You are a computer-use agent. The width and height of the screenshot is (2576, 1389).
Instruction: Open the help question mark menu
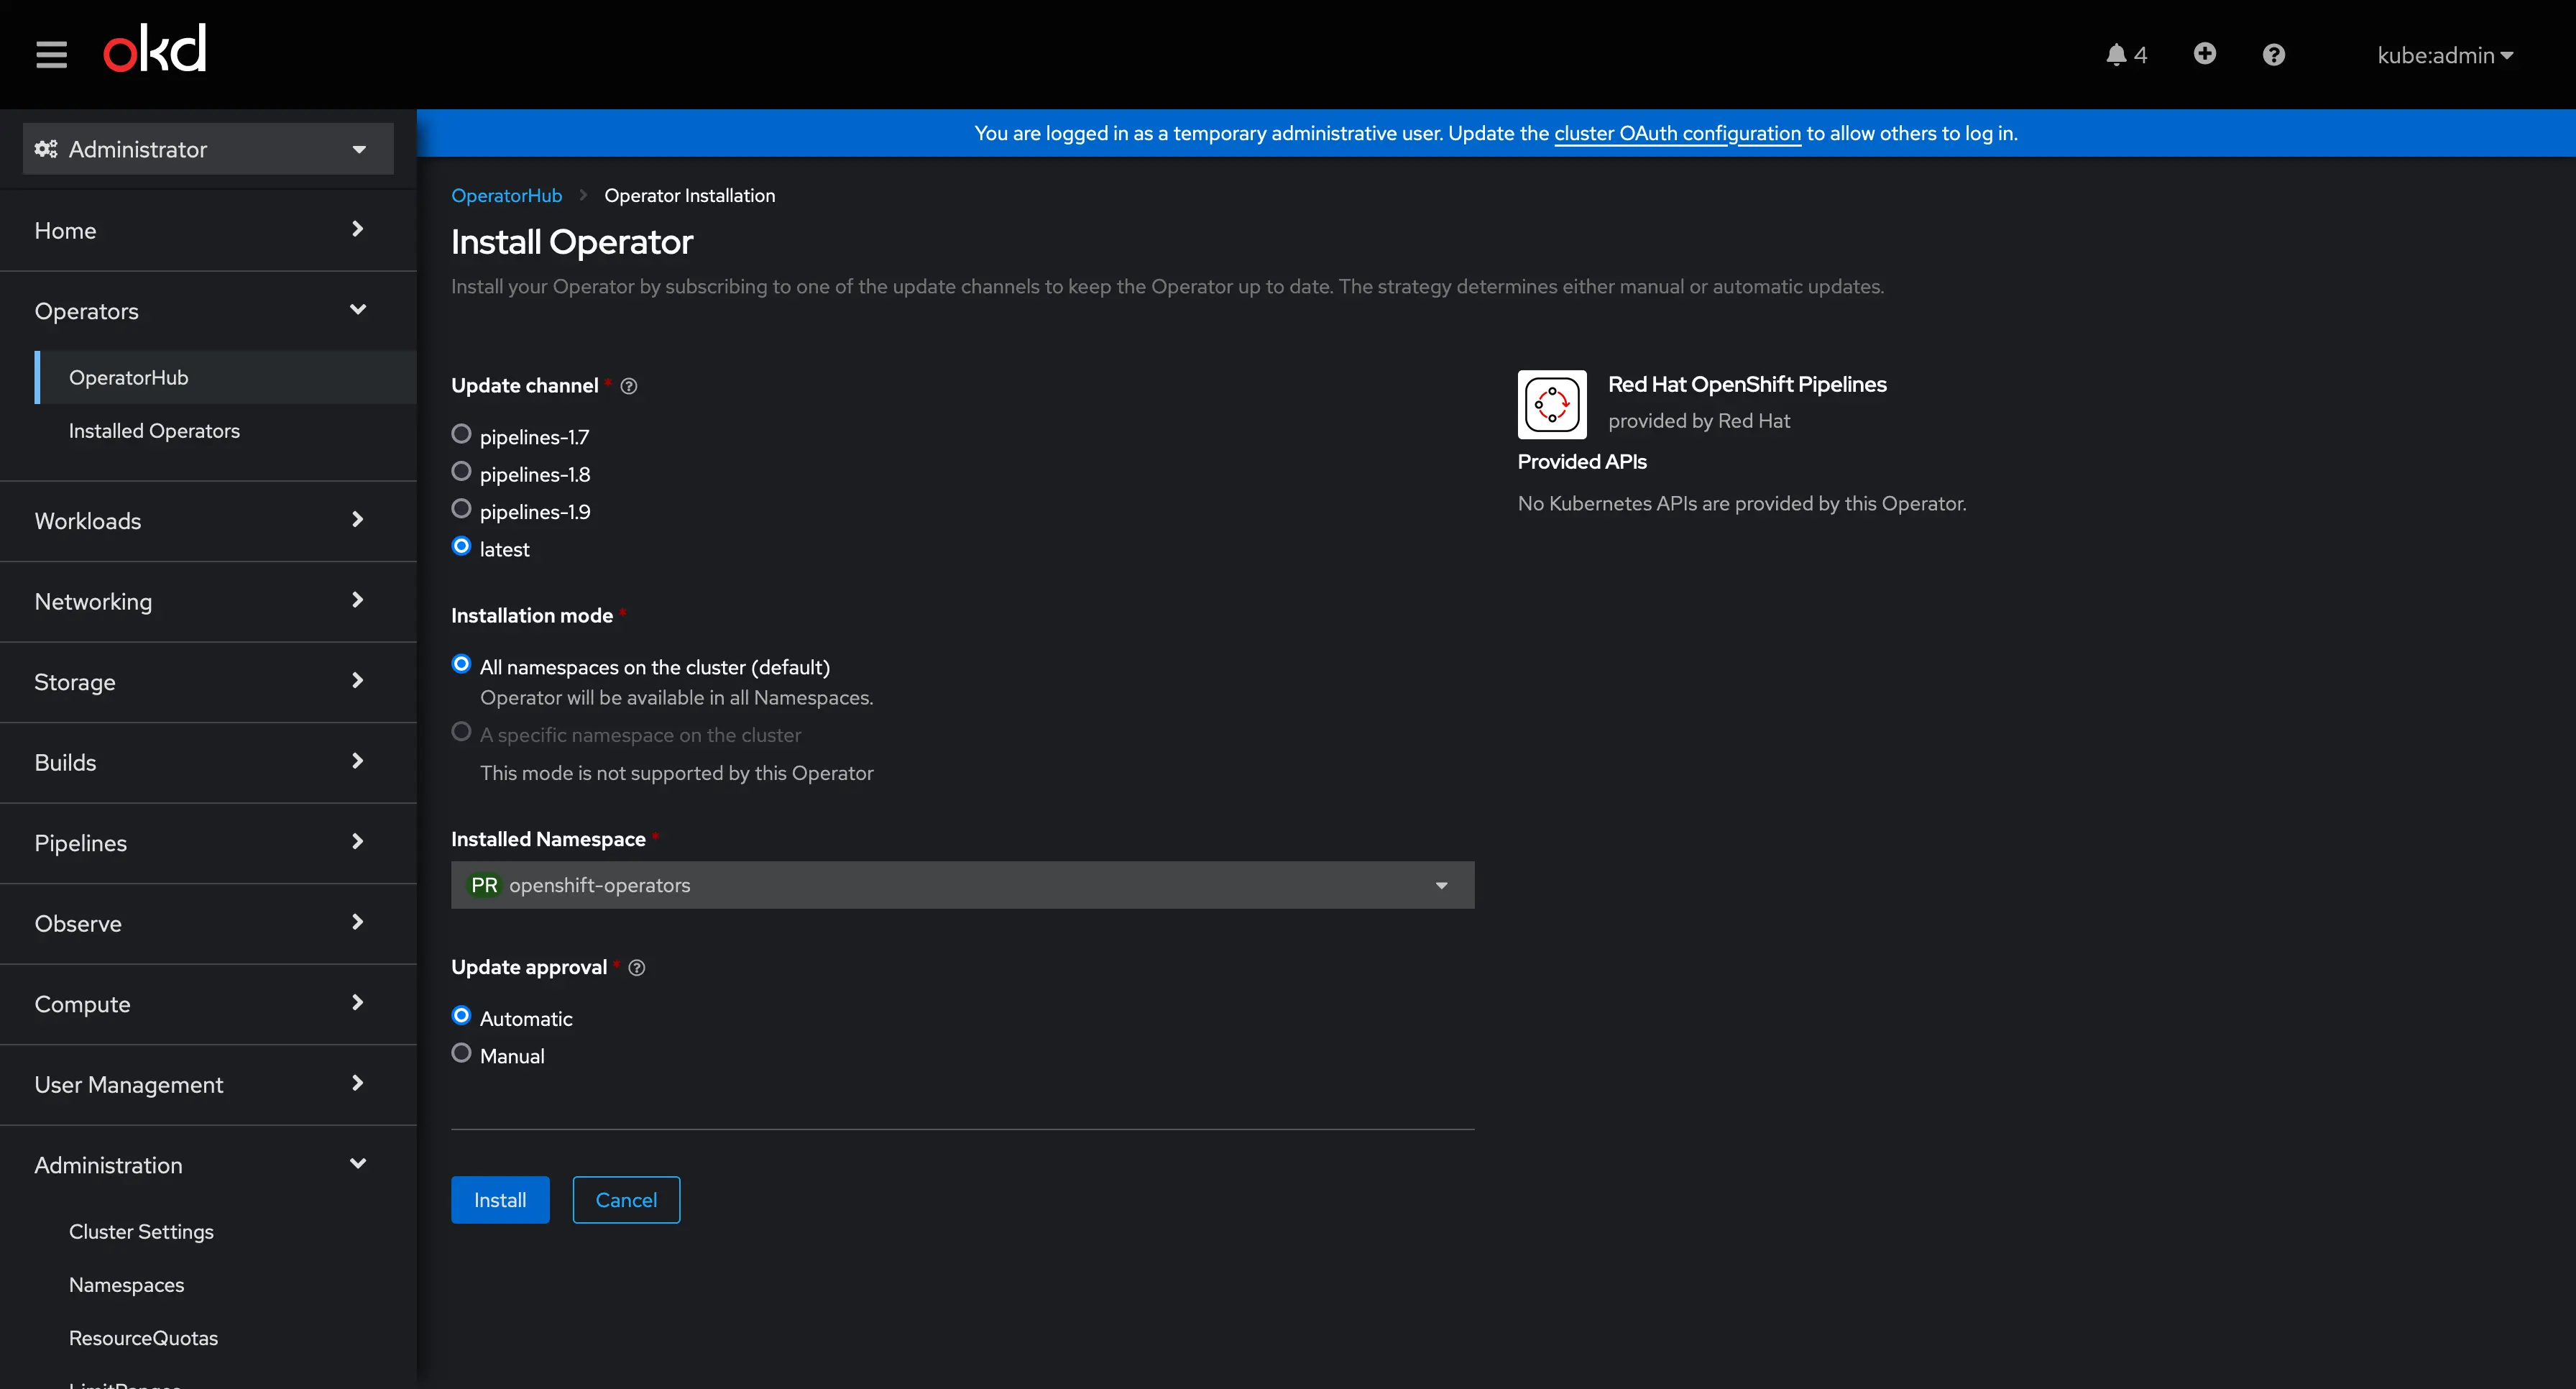click(x=2273, y=54)
